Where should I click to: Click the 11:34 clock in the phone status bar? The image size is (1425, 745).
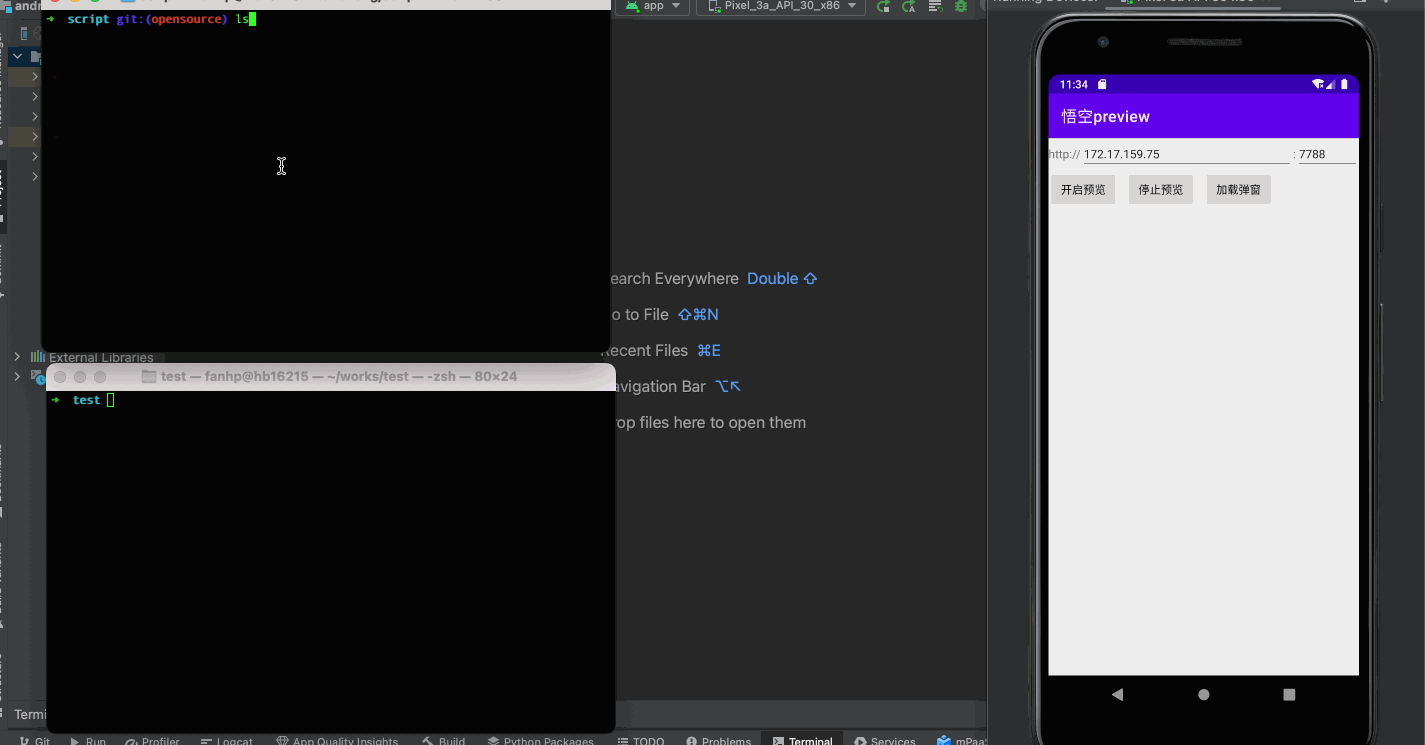[x=1073, y=84]
